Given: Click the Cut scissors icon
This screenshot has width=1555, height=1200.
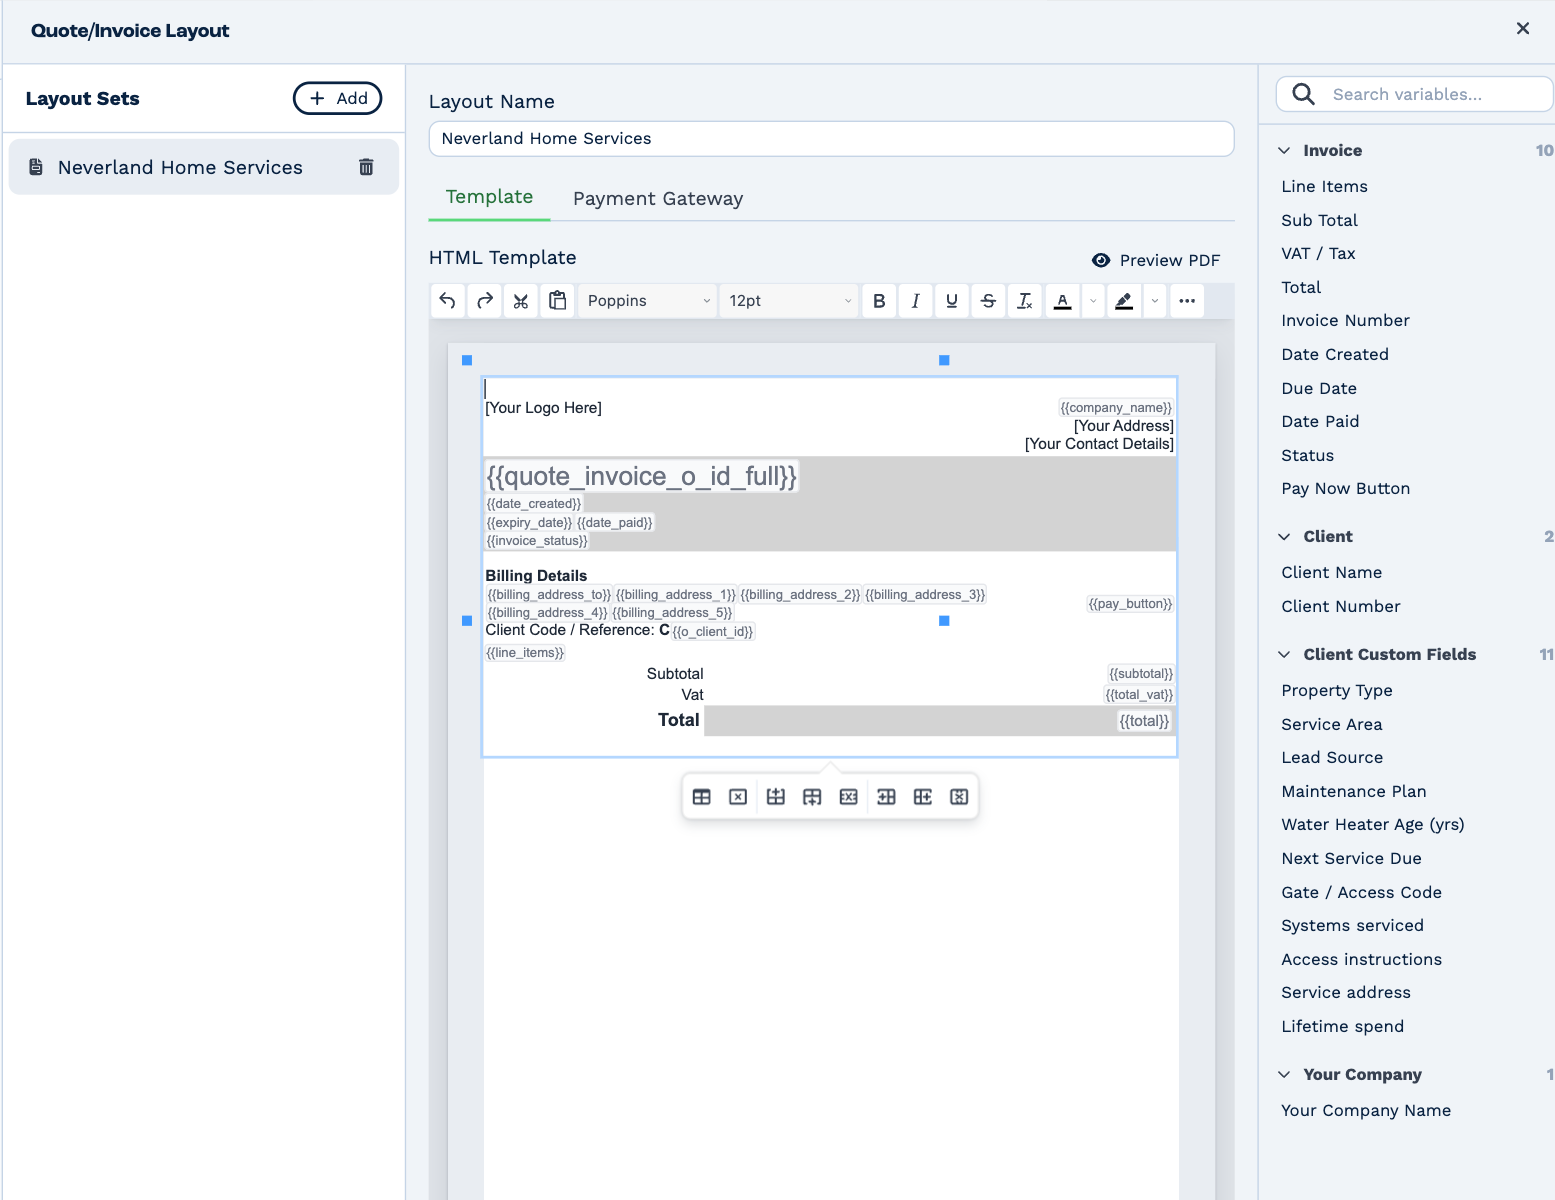Looking at the screenshot, I should pyautogui.click(x=521, y=301).
